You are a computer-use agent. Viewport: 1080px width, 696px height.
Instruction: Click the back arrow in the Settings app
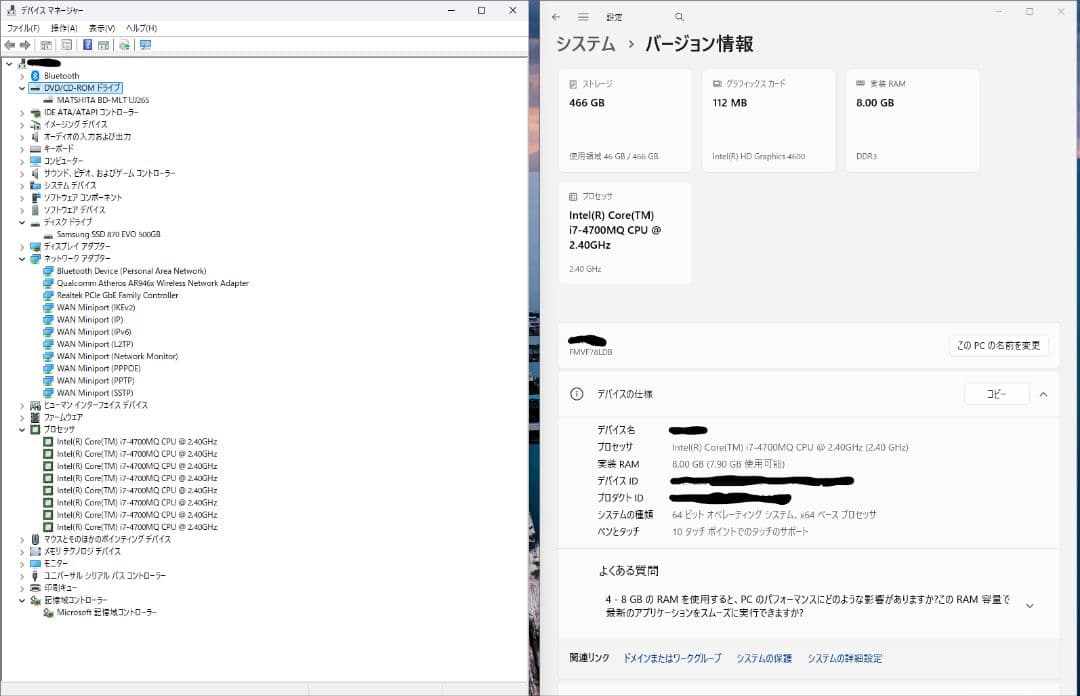tap(556, 17)
